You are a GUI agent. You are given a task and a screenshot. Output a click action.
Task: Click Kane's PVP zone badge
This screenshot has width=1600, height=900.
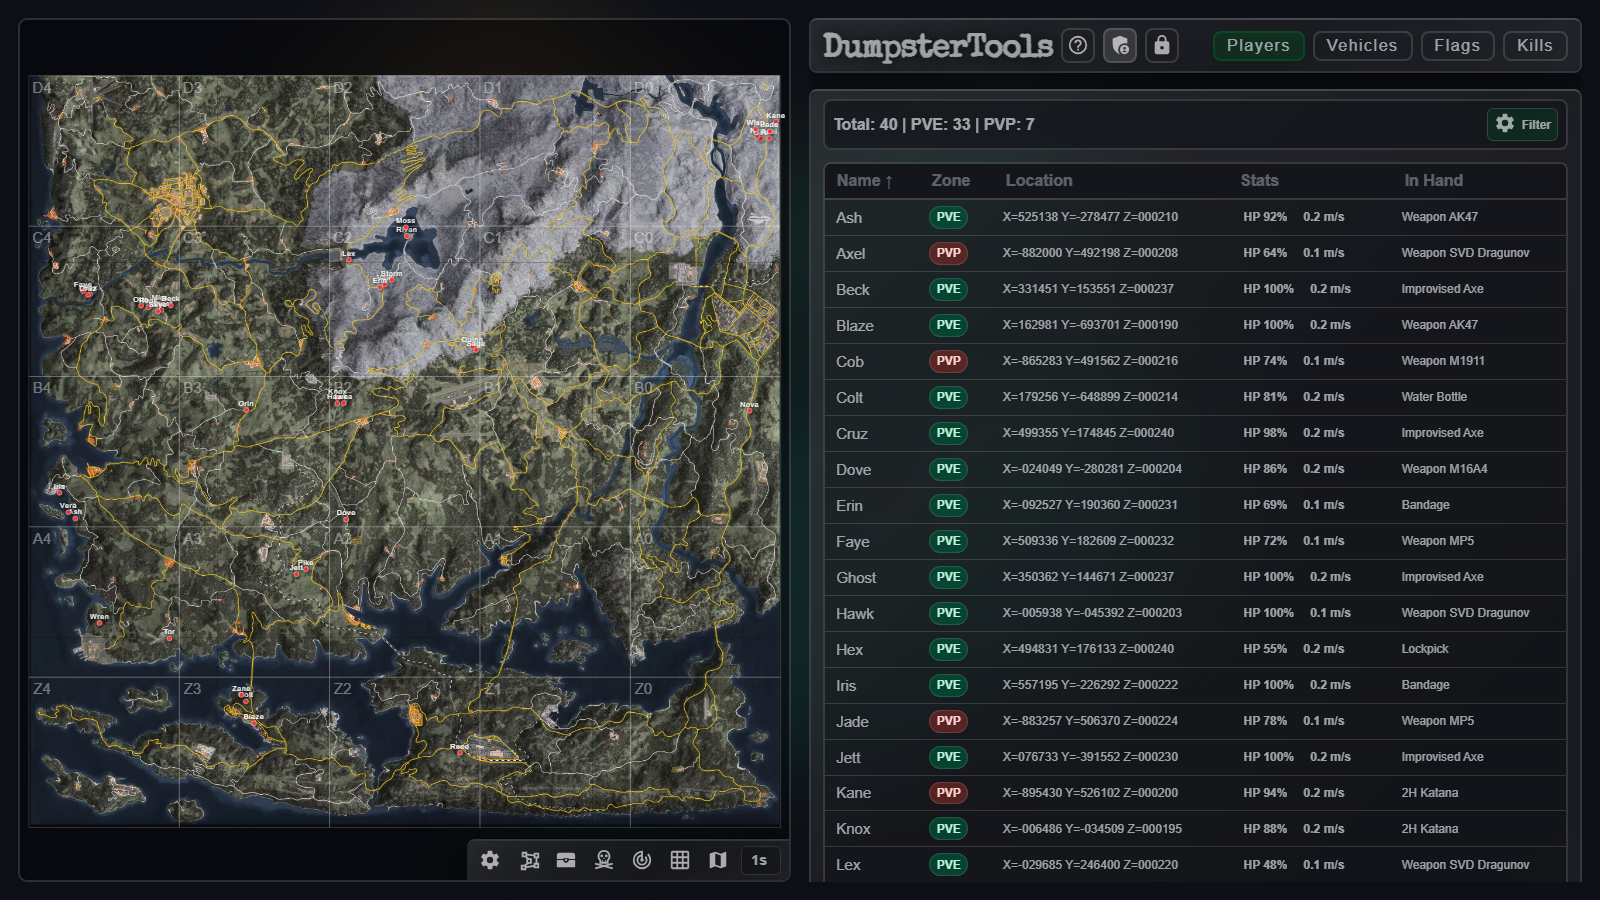tap(948, 793)
